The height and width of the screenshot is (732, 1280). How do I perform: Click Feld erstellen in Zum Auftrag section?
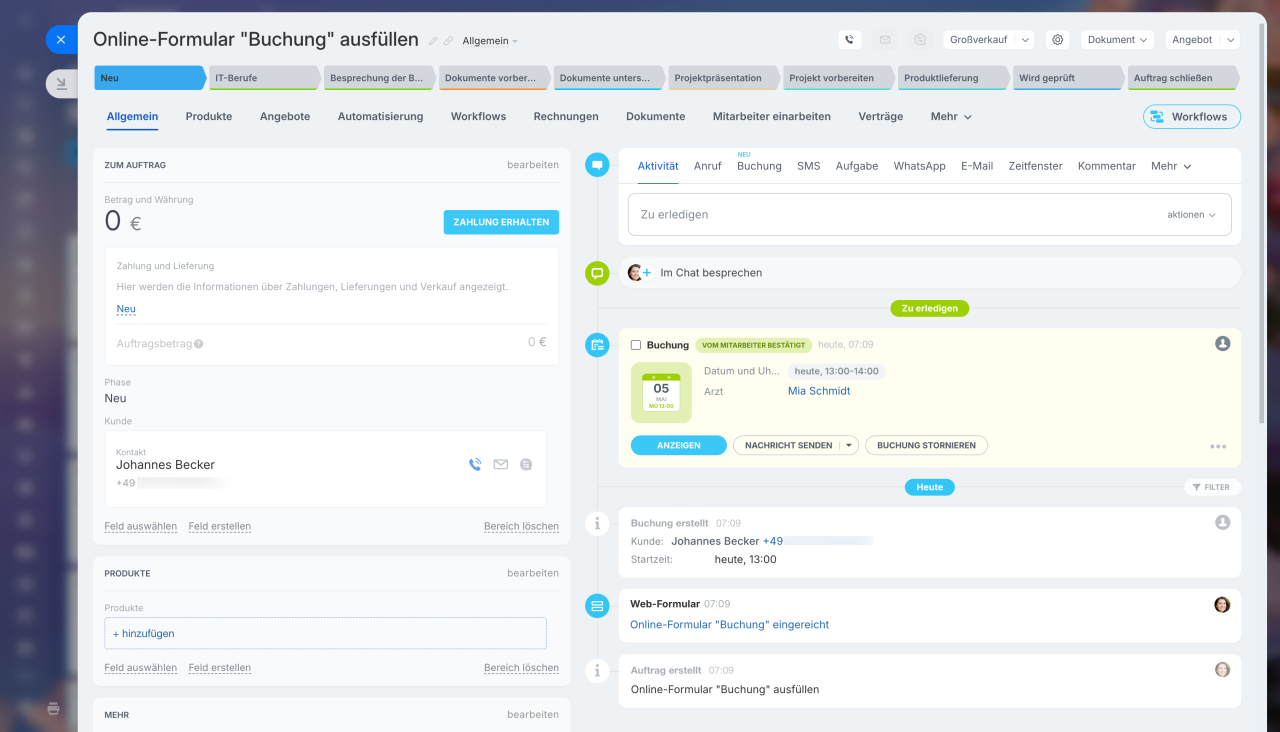220,527
